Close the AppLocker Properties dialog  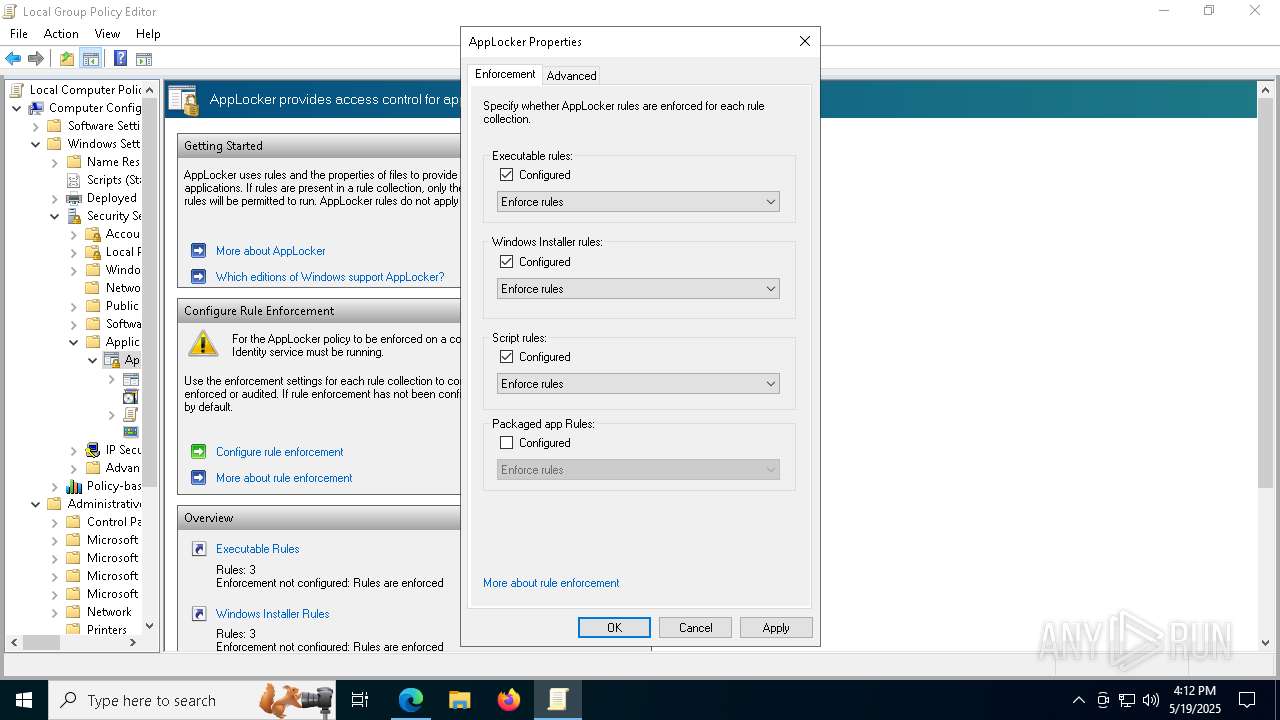point(804,42)
